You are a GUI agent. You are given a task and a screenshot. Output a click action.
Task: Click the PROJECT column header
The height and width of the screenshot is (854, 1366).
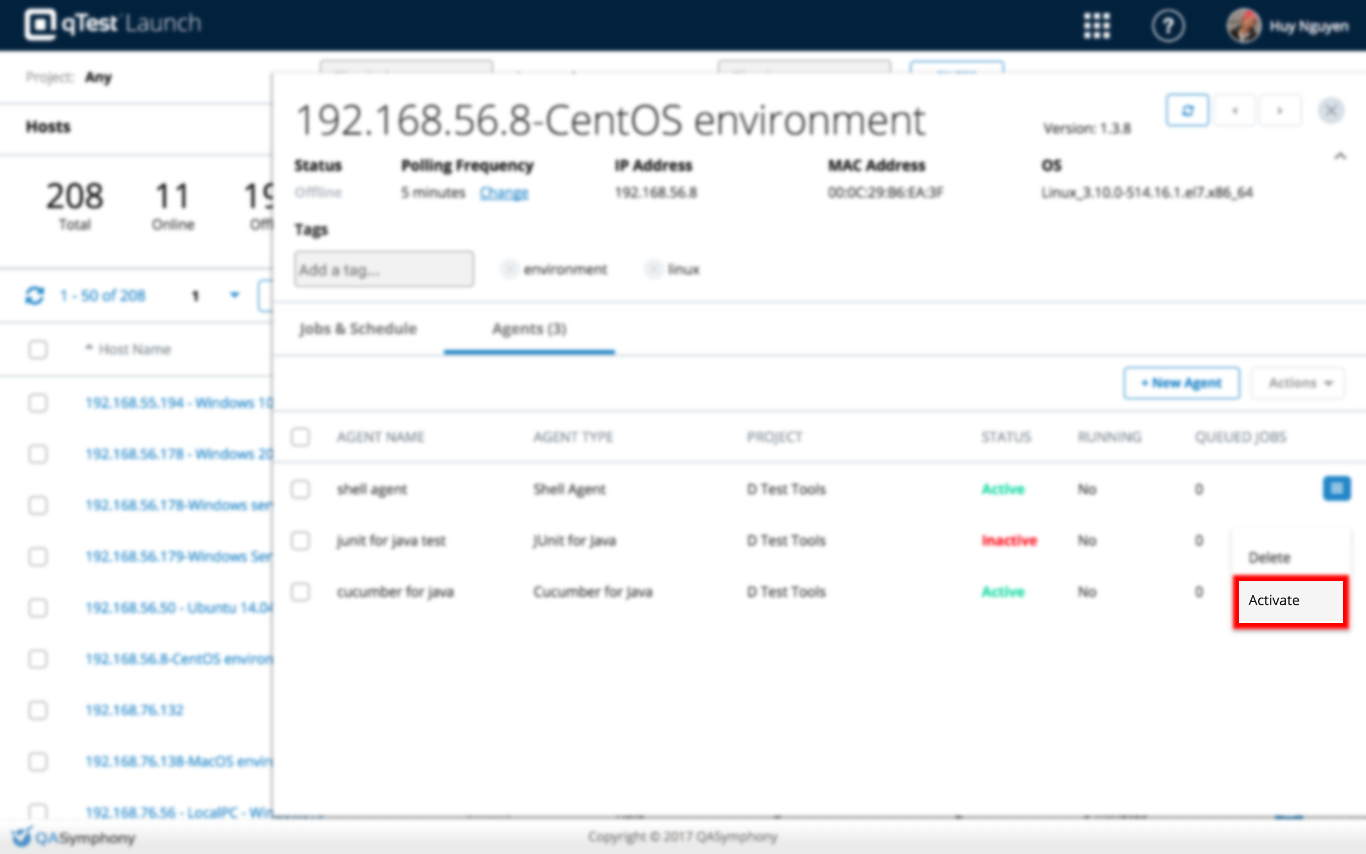pyautogui.click(x=774, y=437)
